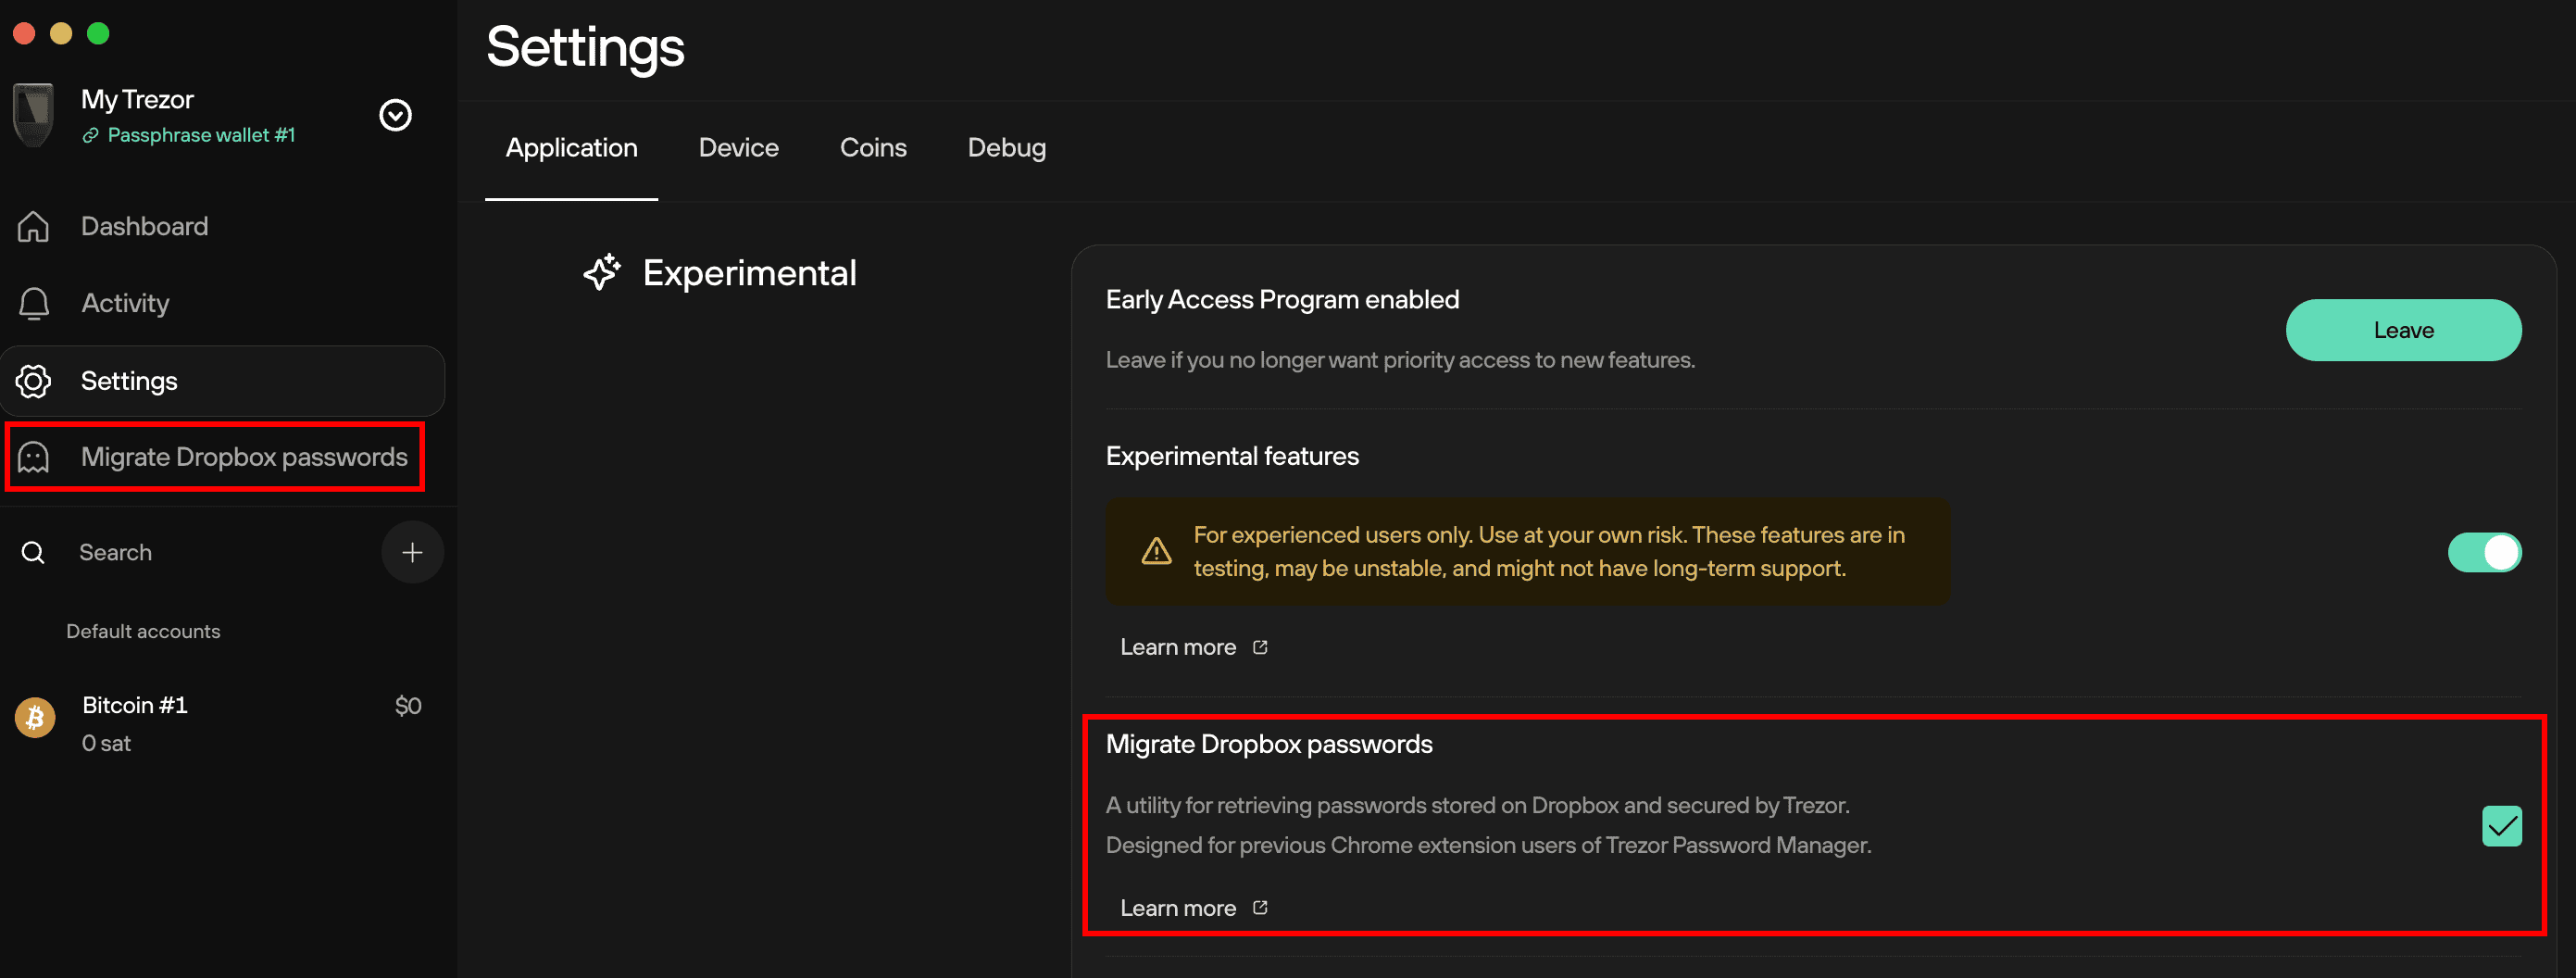2576x978 pixels.
Task: Switch to the Debug tab
Action: tap(1006, 148)
